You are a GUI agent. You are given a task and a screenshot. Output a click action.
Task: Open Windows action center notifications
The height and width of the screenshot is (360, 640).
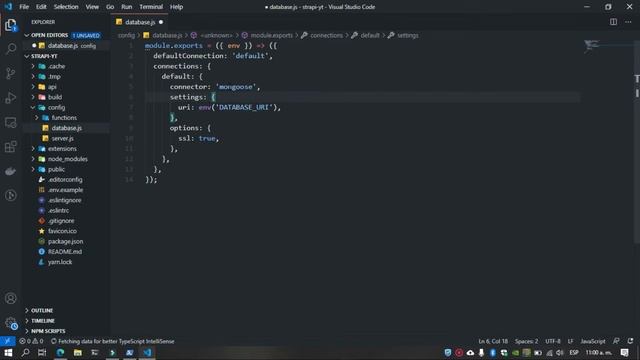[x=624, y=353]
